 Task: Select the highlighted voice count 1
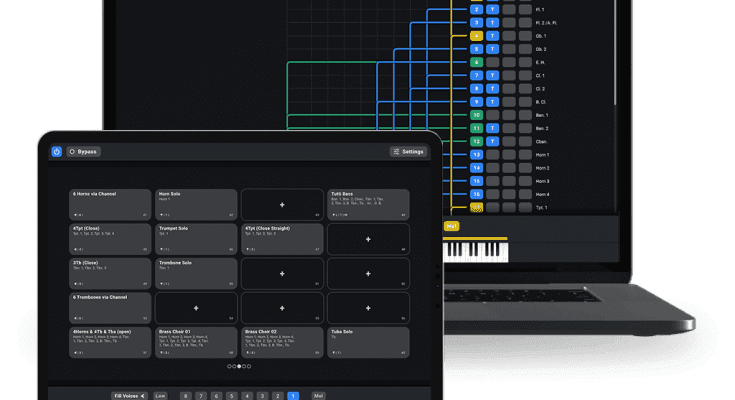click(292, 396)
